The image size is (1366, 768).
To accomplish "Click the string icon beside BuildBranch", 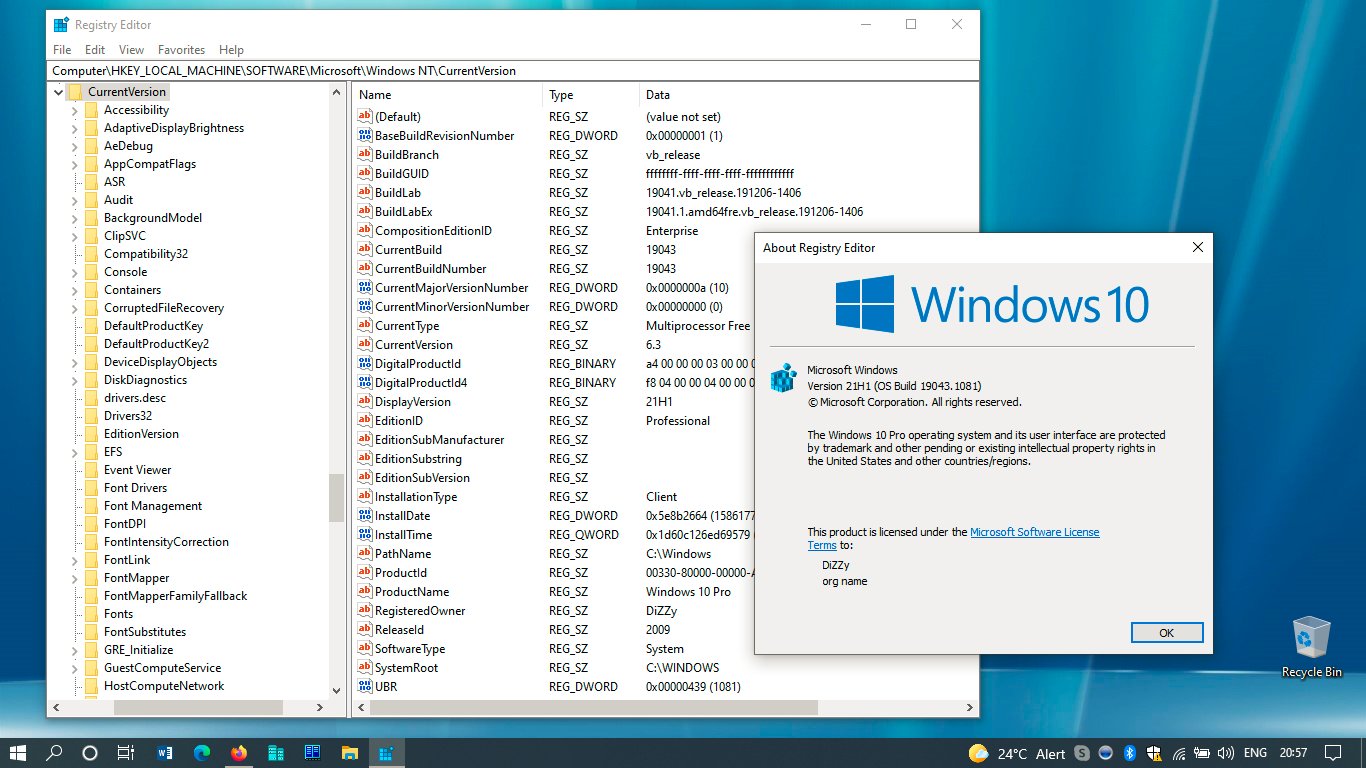I will [x=365, y=155].
